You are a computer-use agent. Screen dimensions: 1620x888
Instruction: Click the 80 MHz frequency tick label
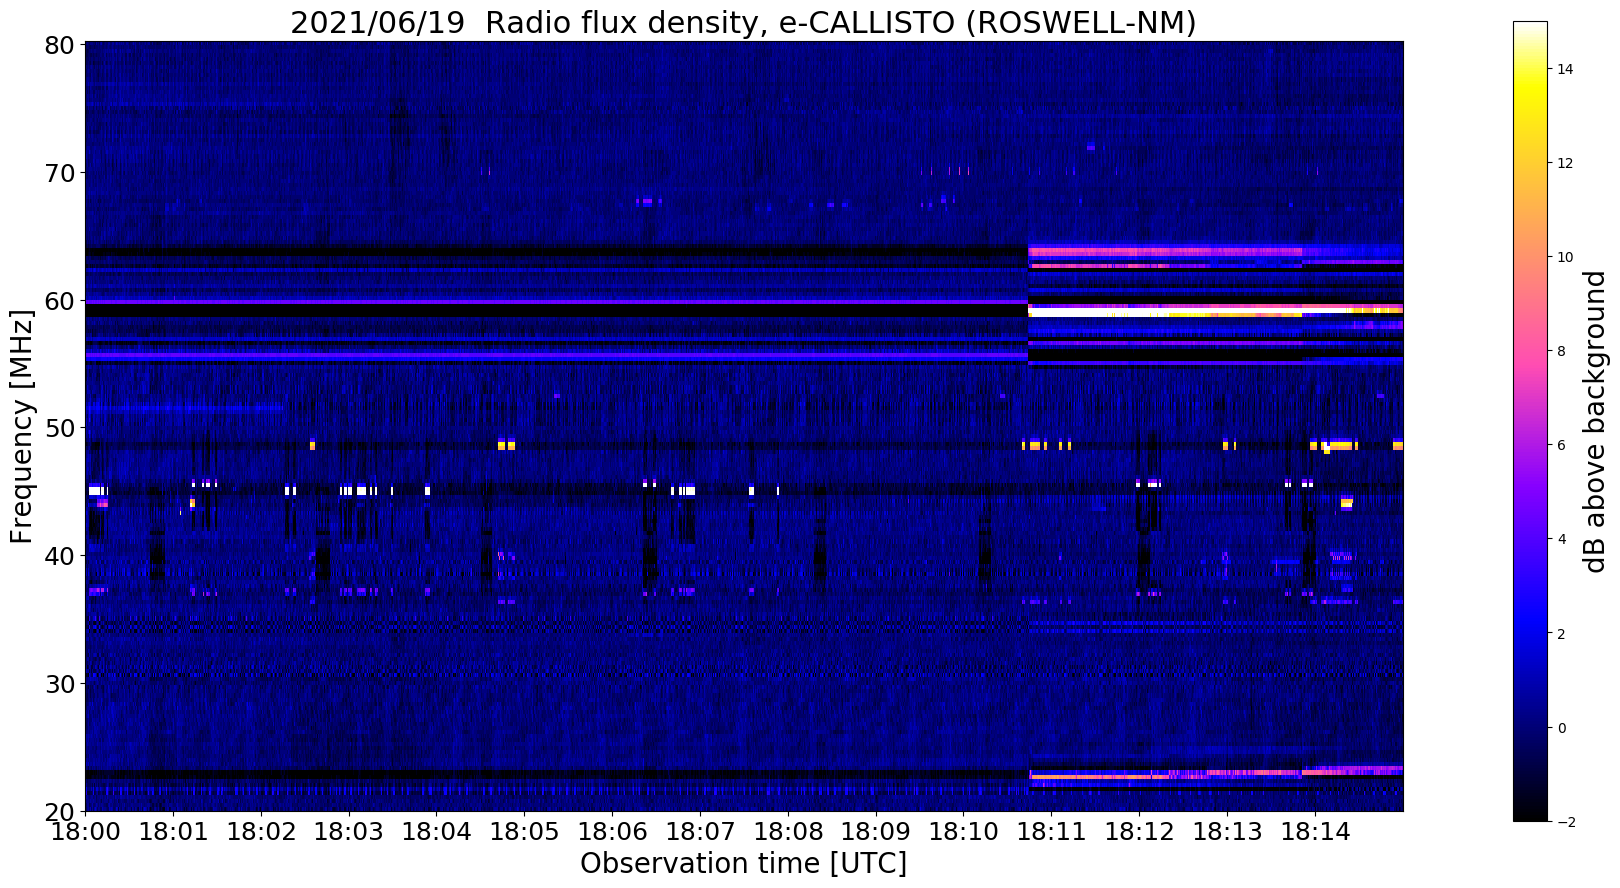tap(62, 45)
